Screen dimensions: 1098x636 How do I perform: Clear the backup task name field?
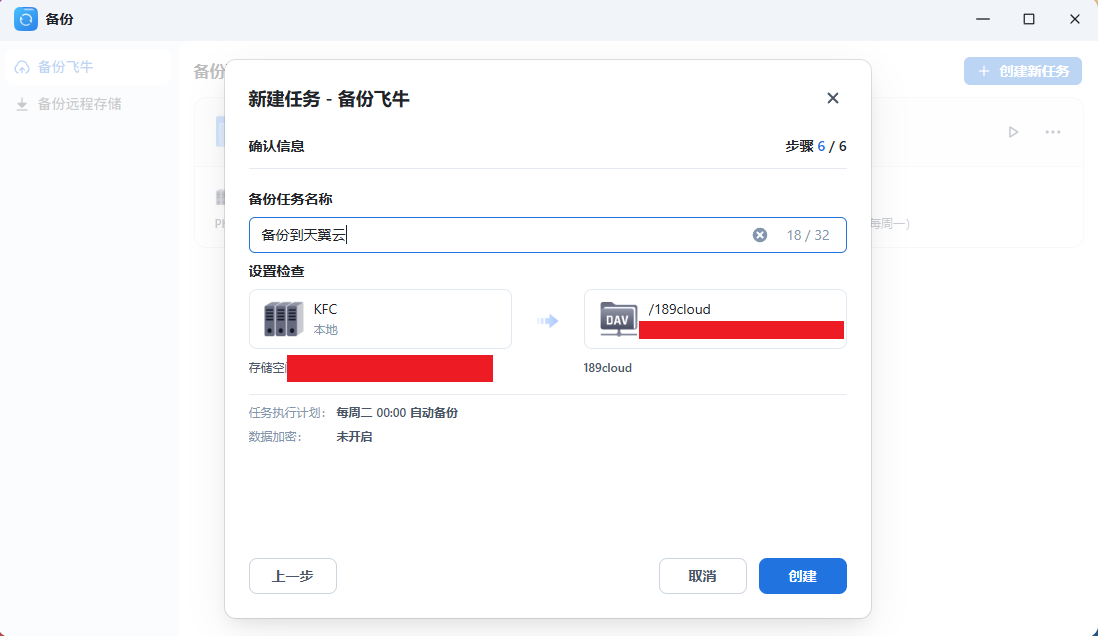tap(759, 235)
